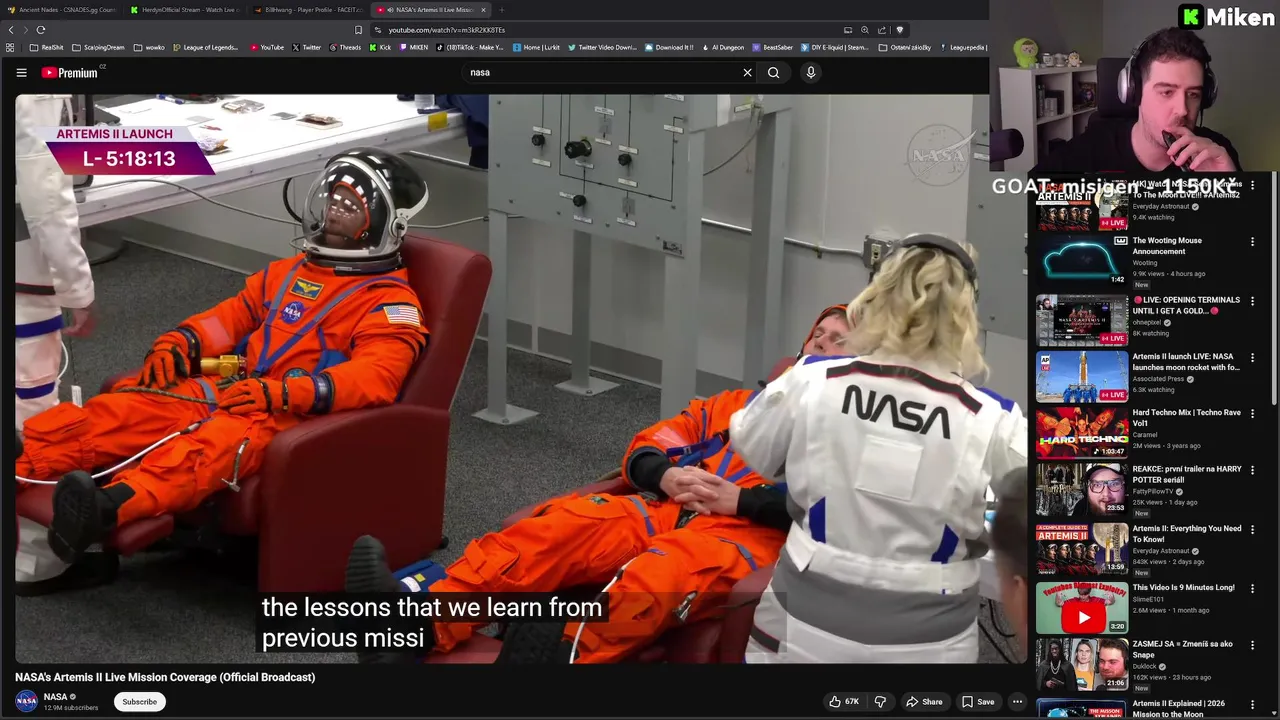Open options for The Wooting Mouse Announcement

click(1252, 241)
